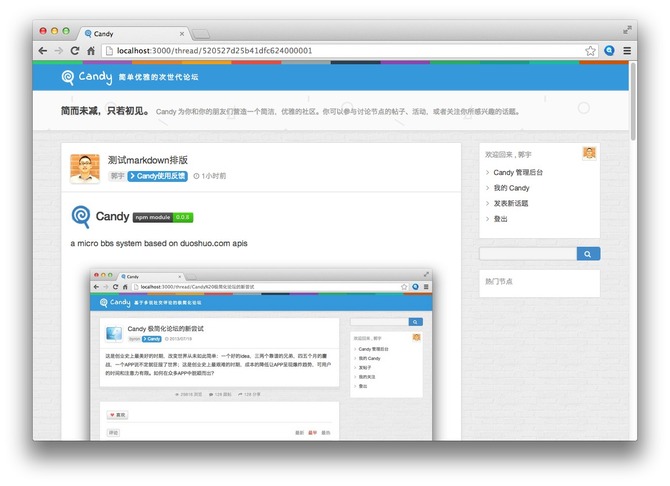This screenshot has height=486, width=670.
Task: Click 登出 to log out
Action: [x=500, y=219]
